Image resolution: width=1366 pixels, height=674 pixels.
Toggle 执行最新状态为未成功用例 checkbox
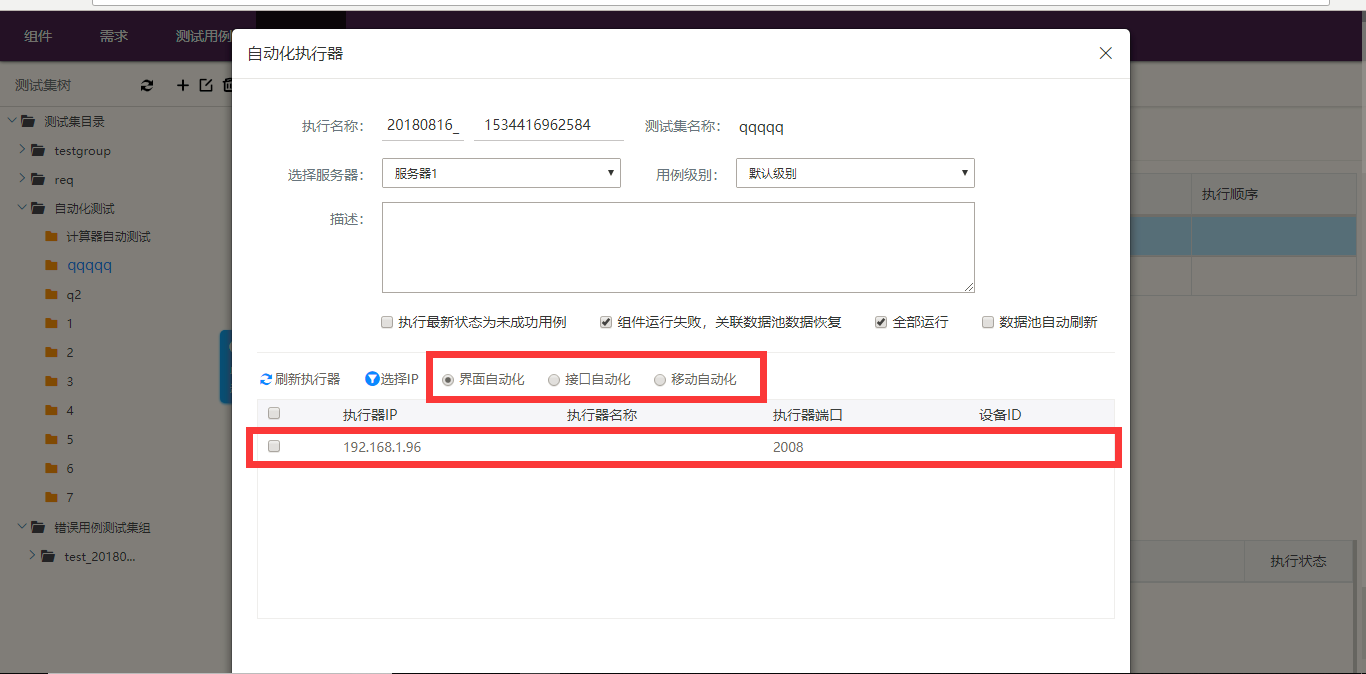[387, 322]
